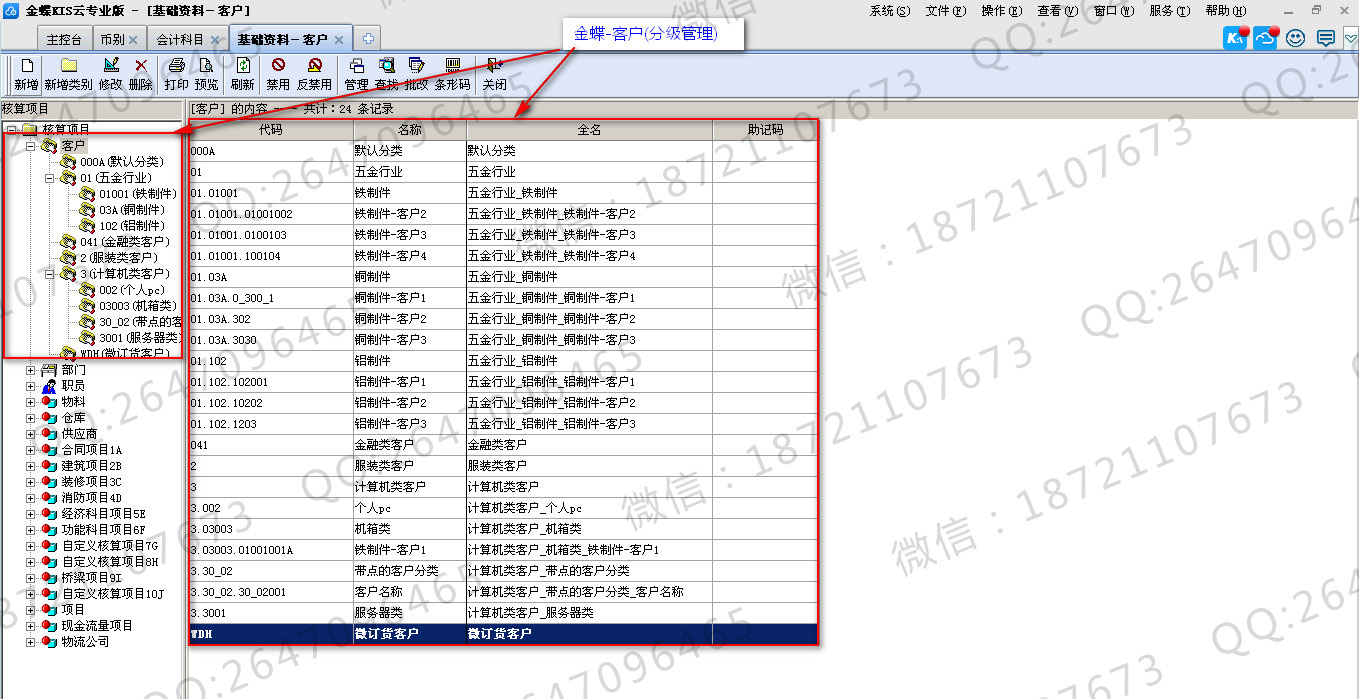Click the 代码 column header
The width and height of the screenshot is (1359, 699).
(x=271, y=130)
